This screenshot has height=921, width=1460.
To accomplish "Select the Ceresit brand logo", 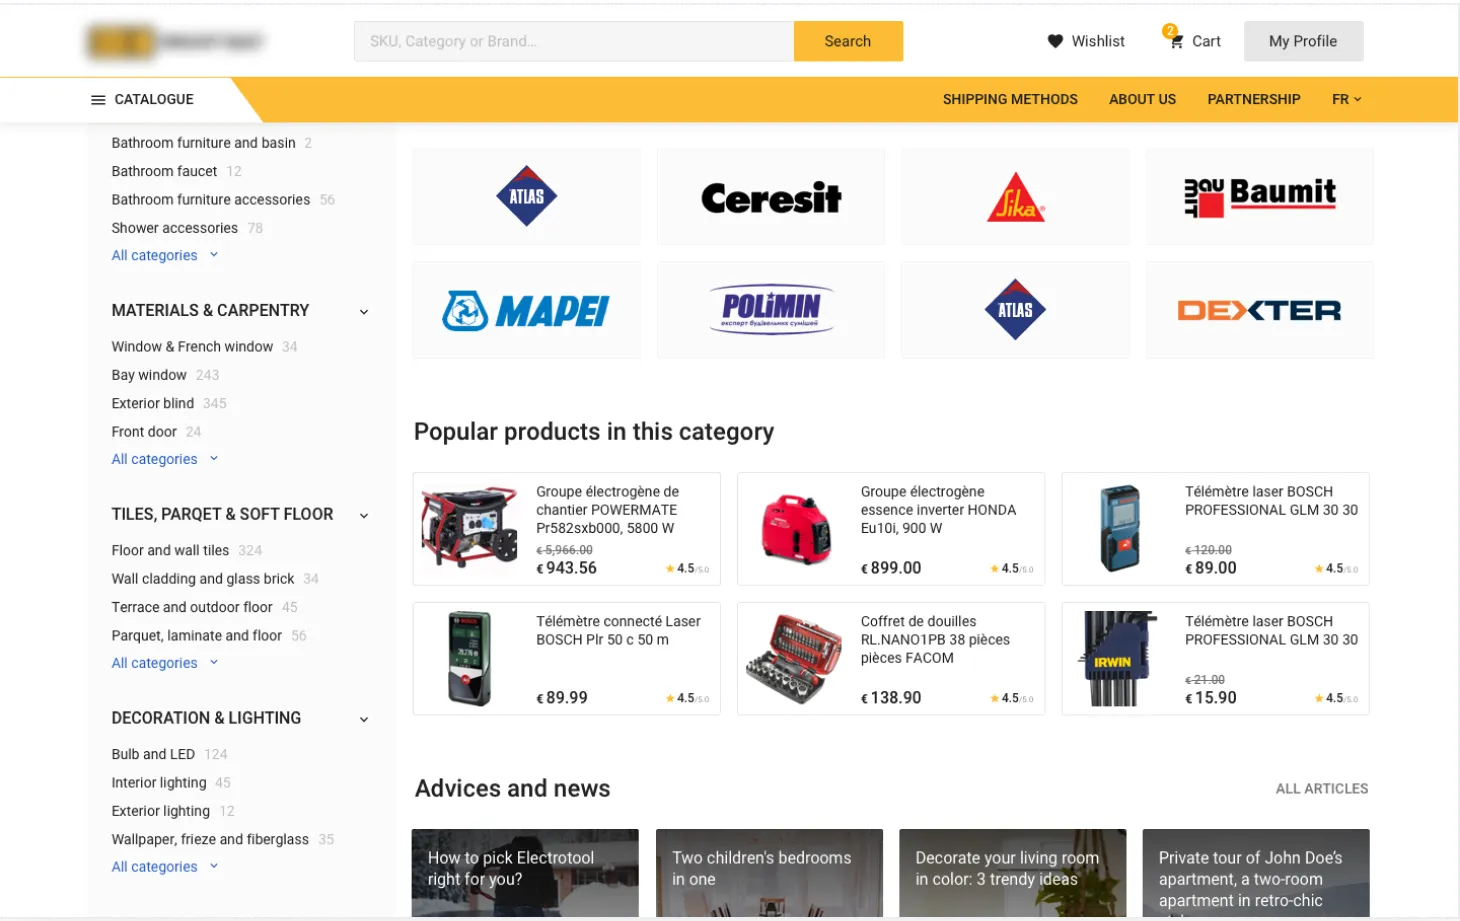I will (x=771, y=197).
